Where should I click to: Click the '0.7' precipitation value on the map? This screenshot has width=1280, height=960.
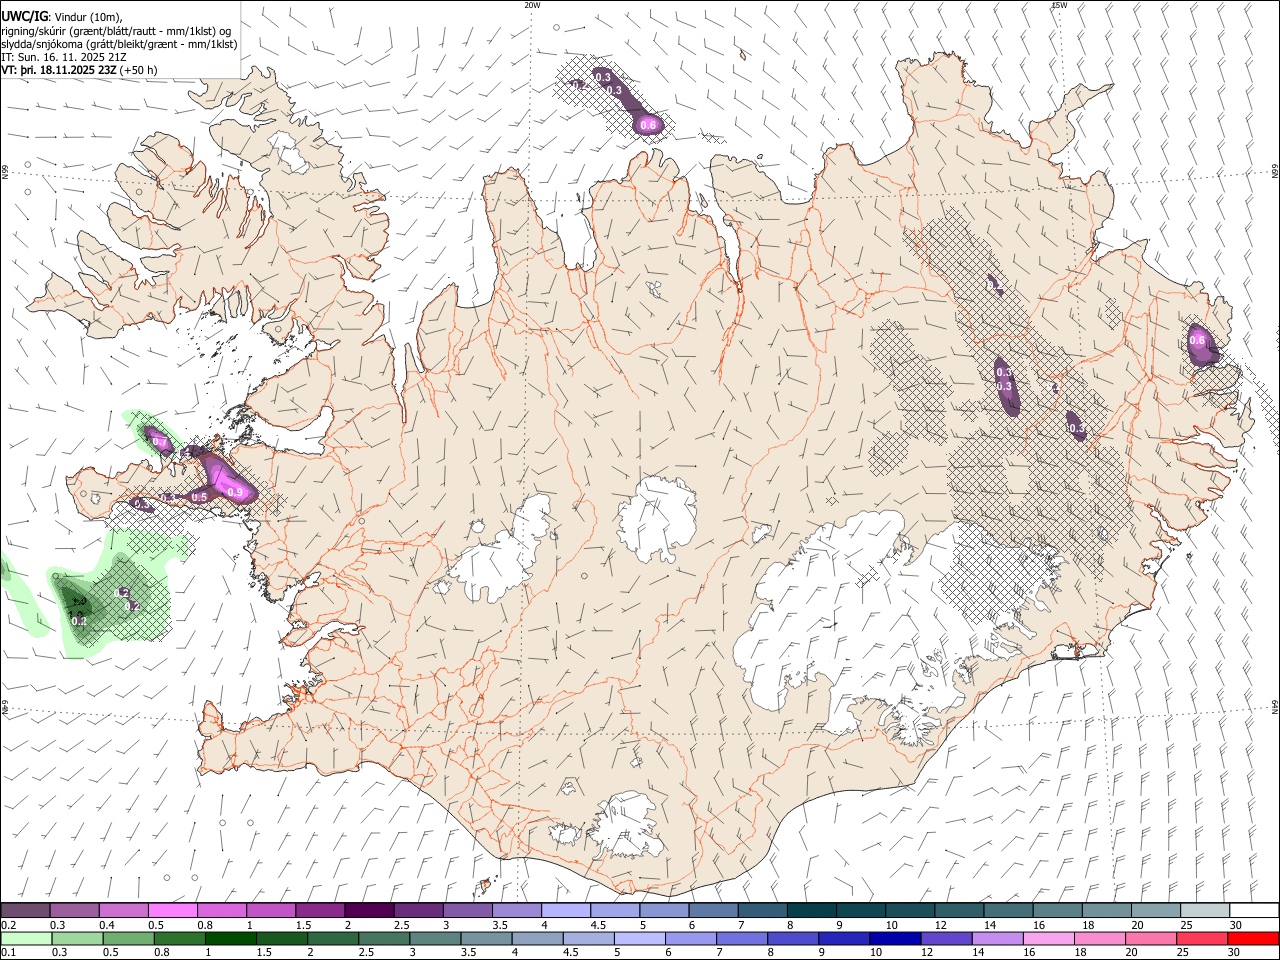[159, 441]
